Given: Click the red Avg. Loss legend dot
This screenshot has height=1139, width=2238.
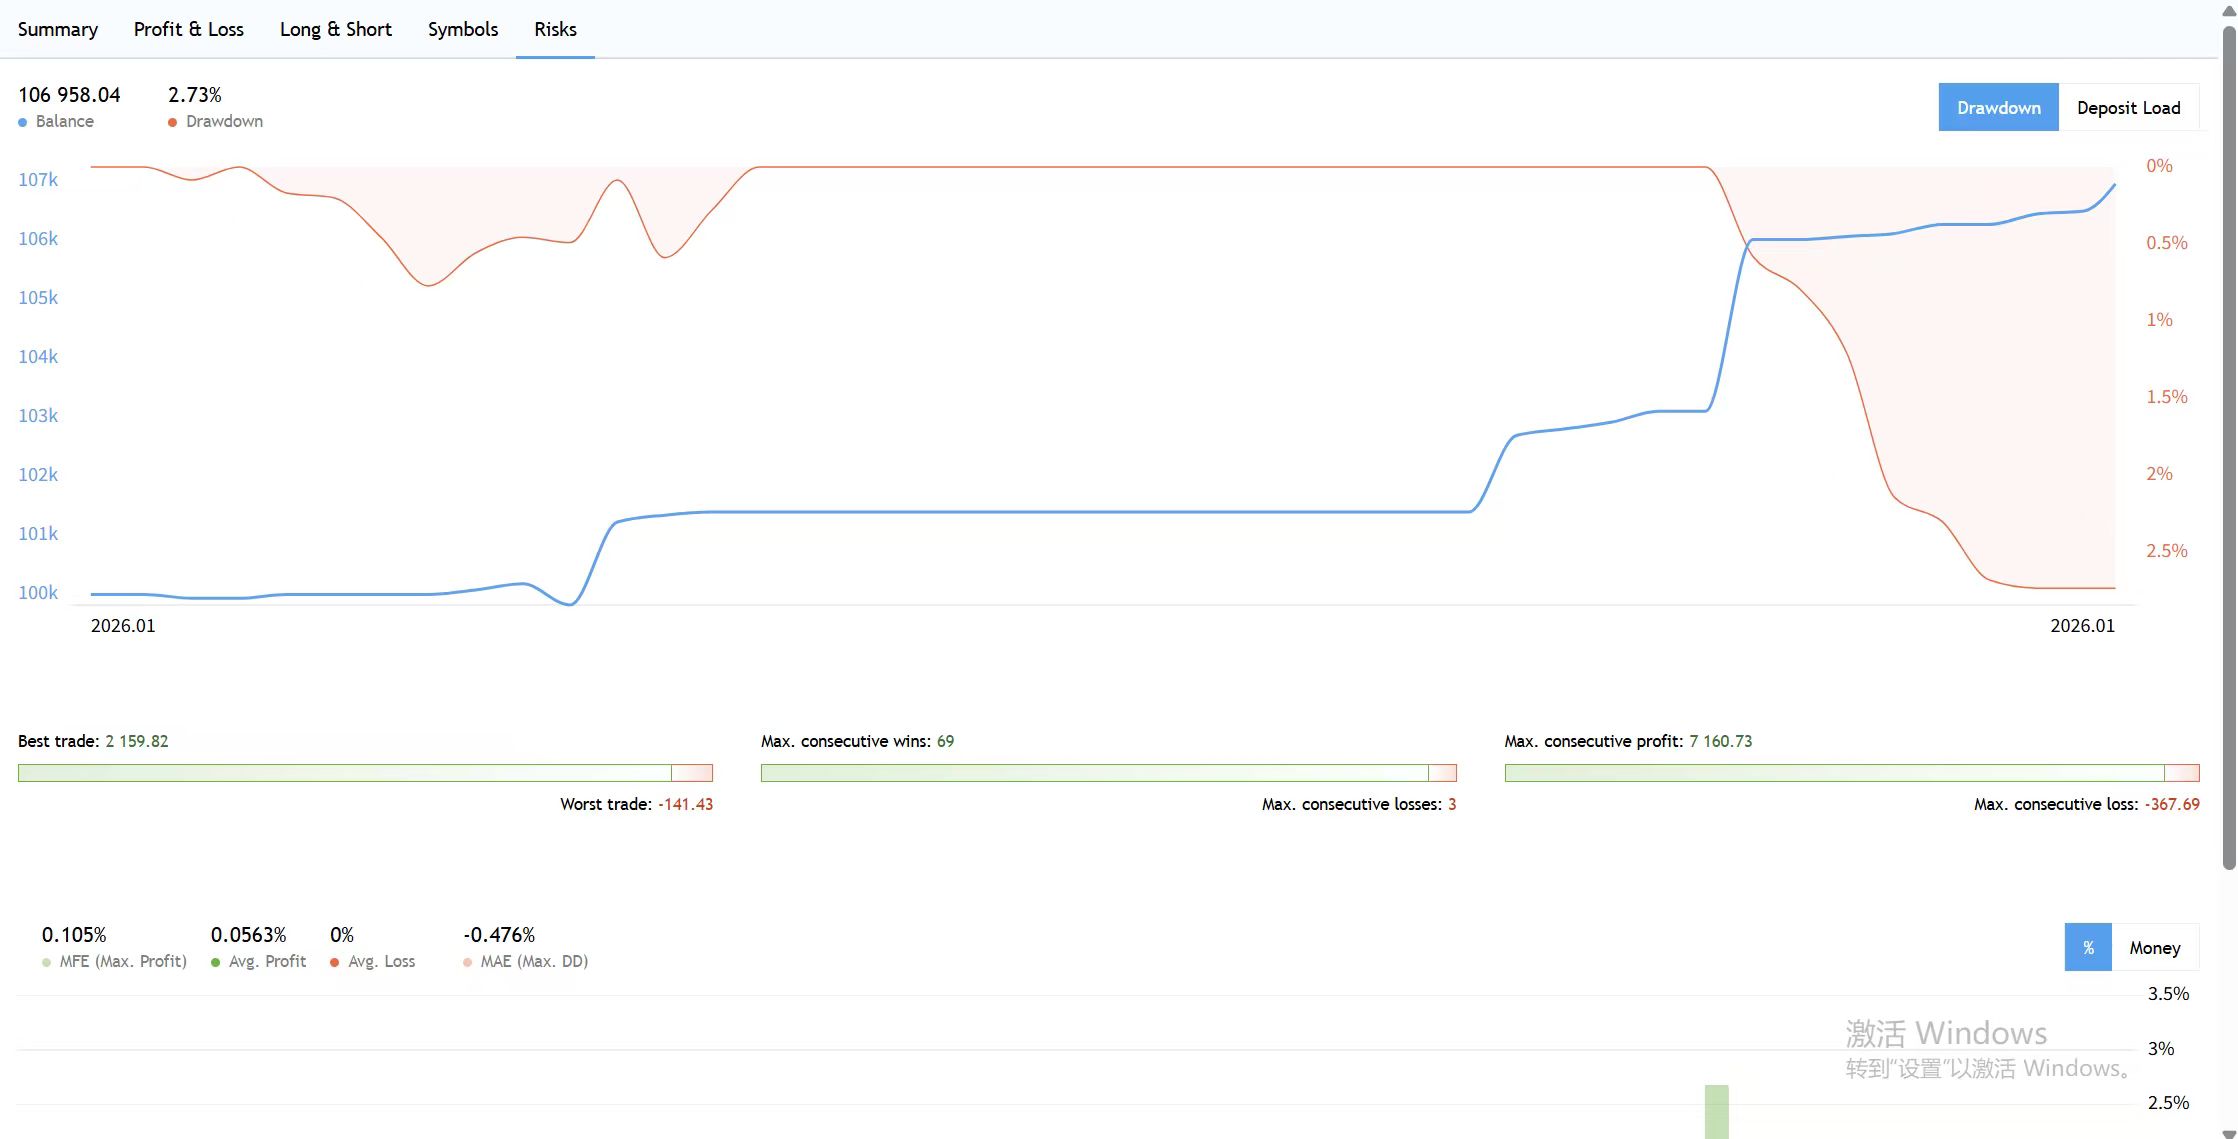Looking at the screenshot, I should 335,962.
